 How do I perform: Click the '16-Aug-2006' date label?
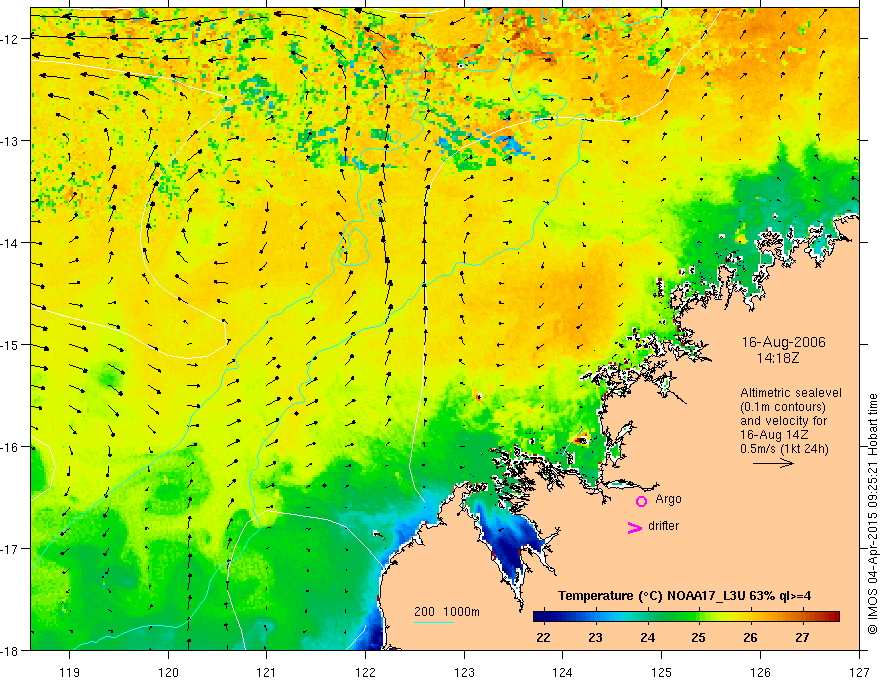tap(783, 342)
